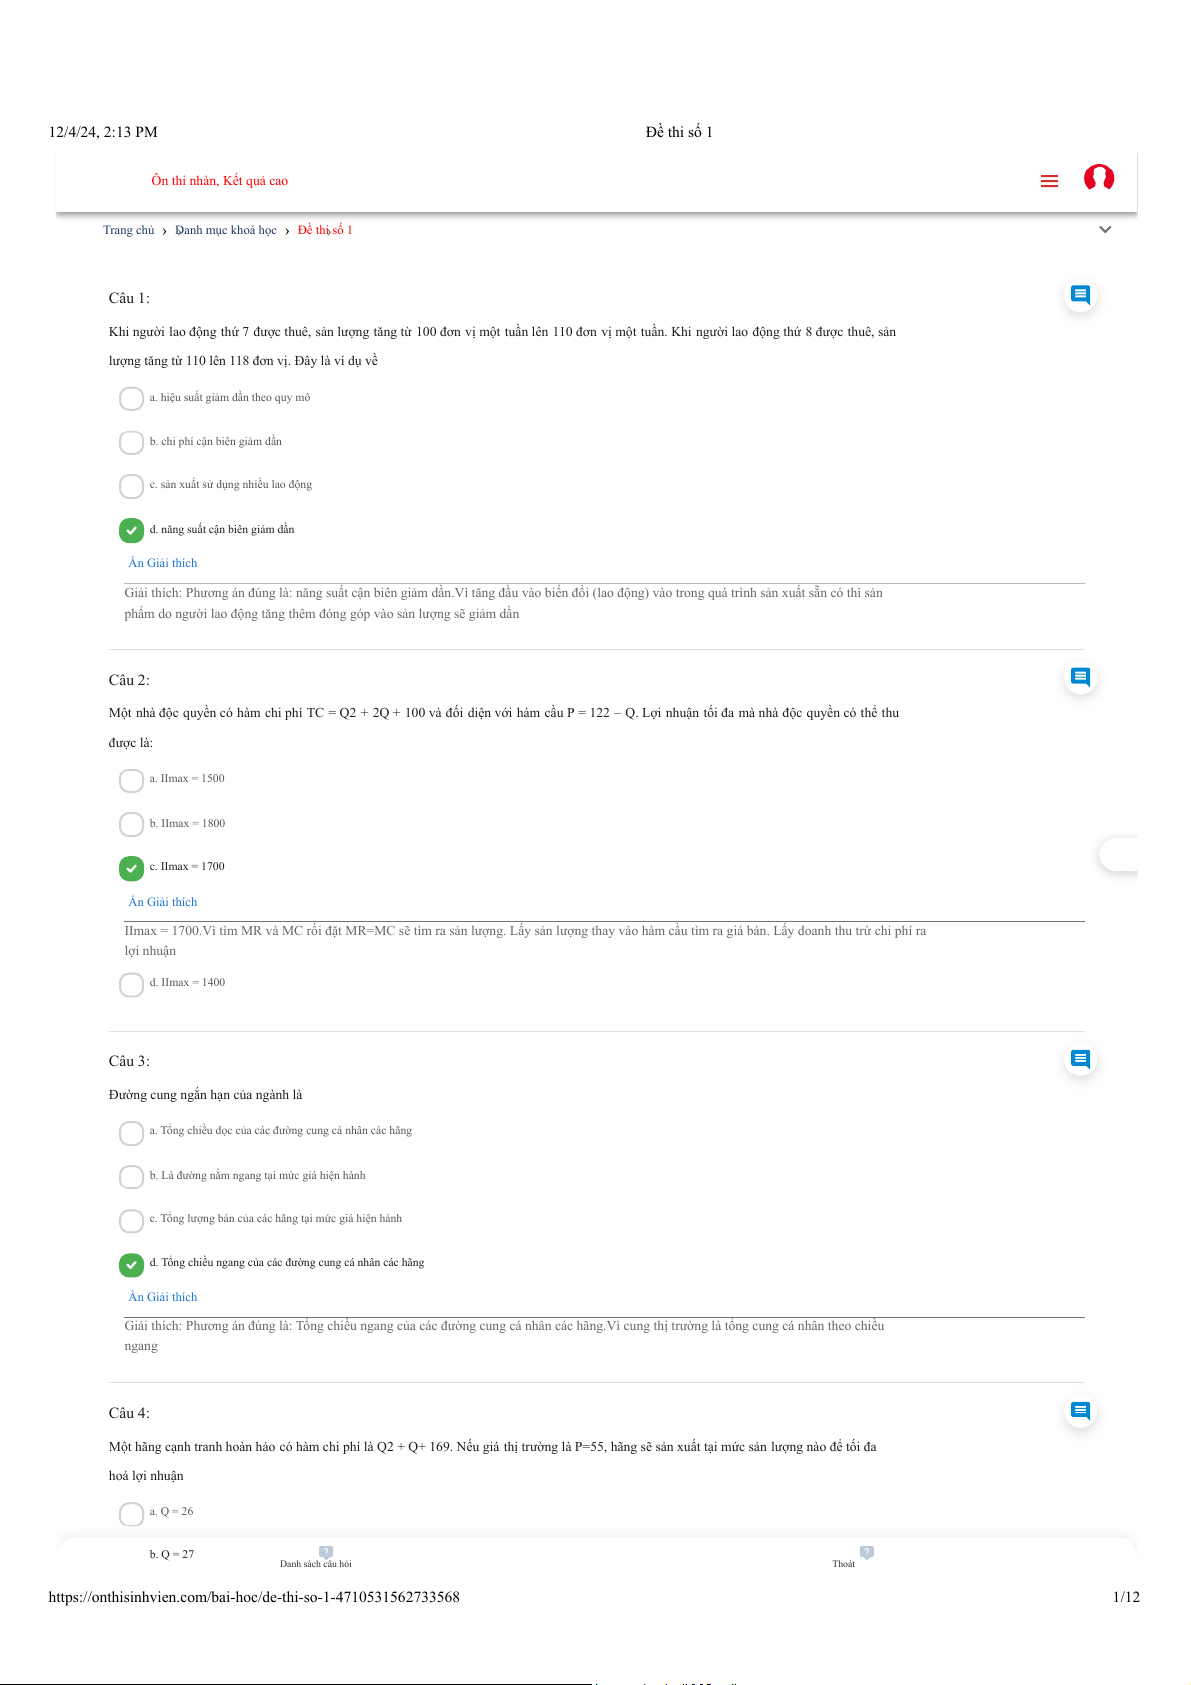Click the floating side tab on right edge
1191x1685 pixels.
click(x=1118, y=855)
